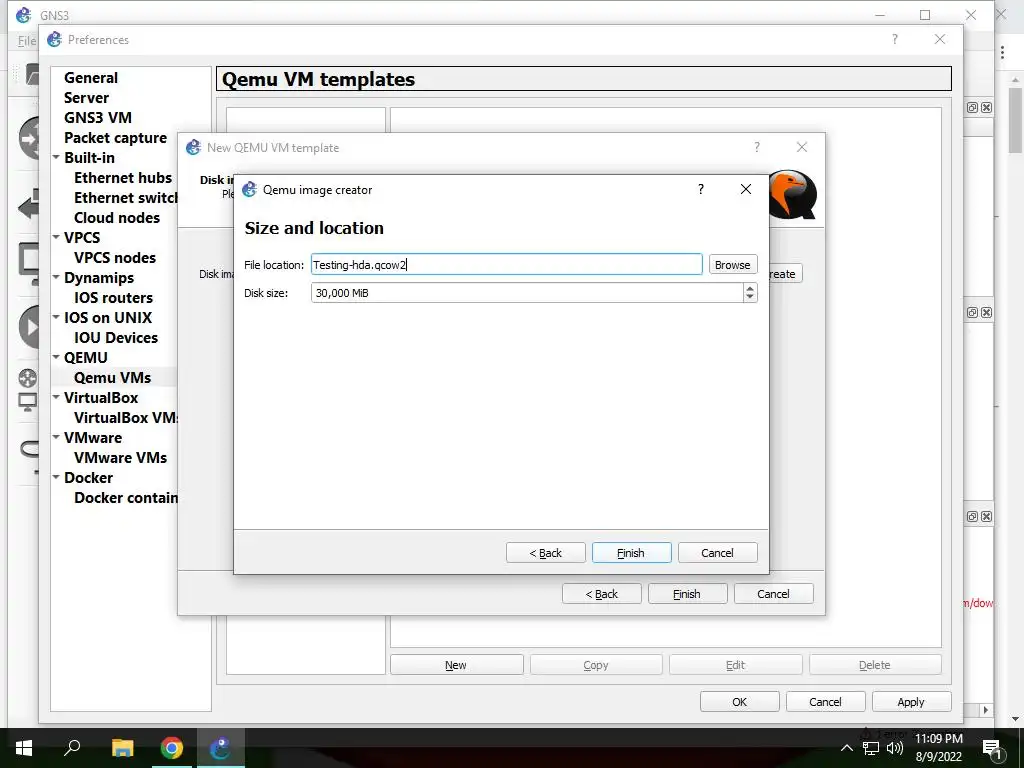The image size is (1024, 768).
Task: Click GNS3 taskbar icon
Action: pos(220,748)
